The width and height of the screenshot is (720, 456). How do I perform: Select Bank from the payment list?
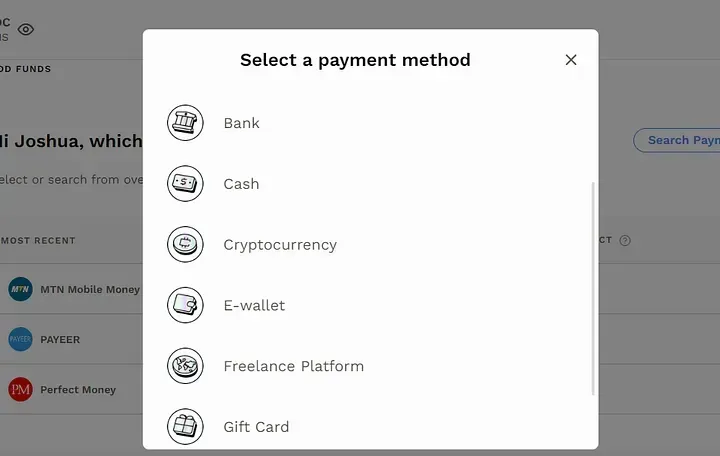tap(241, 123)
